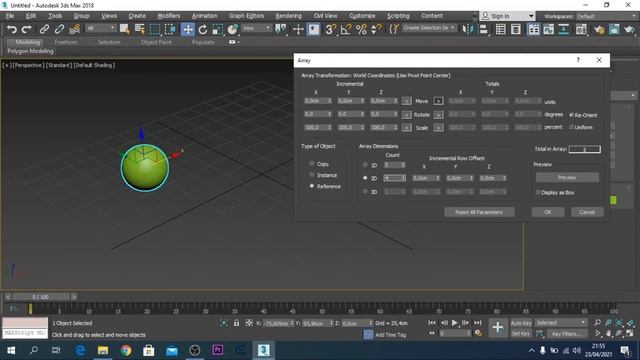Choose the 2D array dimension radio

coord(365,178)
